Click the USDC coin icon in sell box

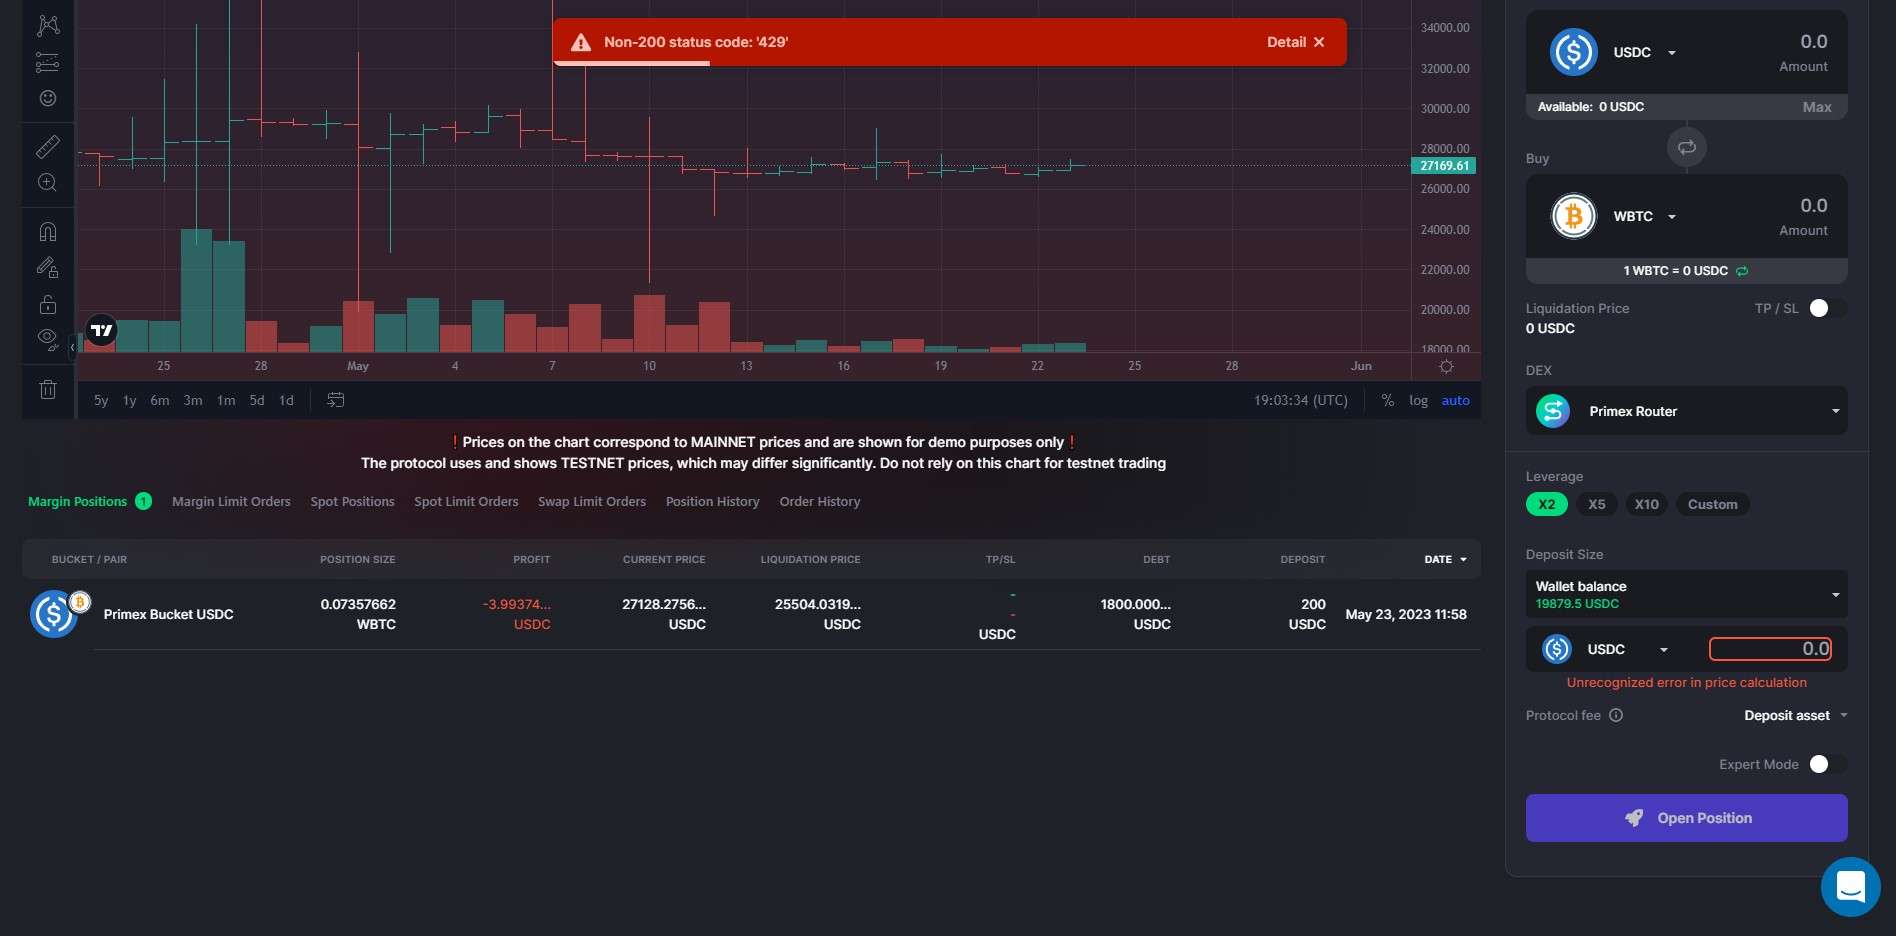[x=1573, y=52]
